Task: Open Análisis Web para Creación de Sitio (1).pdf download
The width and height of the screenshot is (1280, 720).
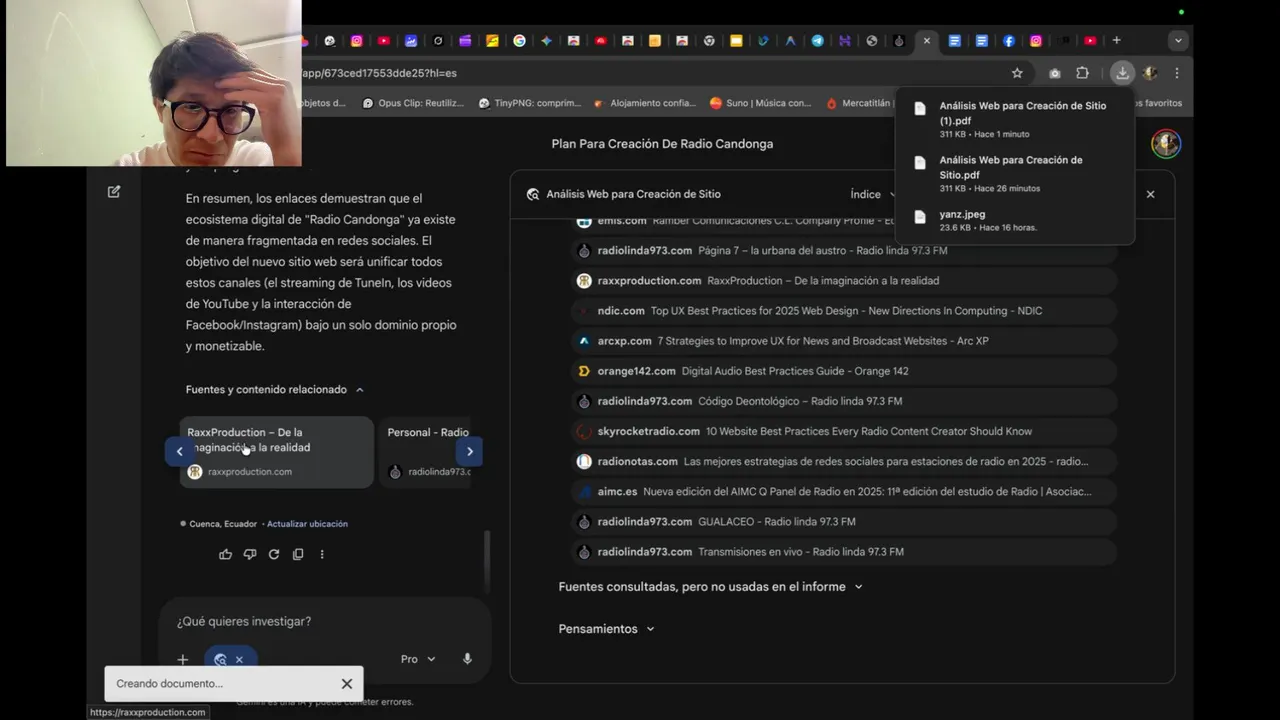Action: (x=1015, y=119)
